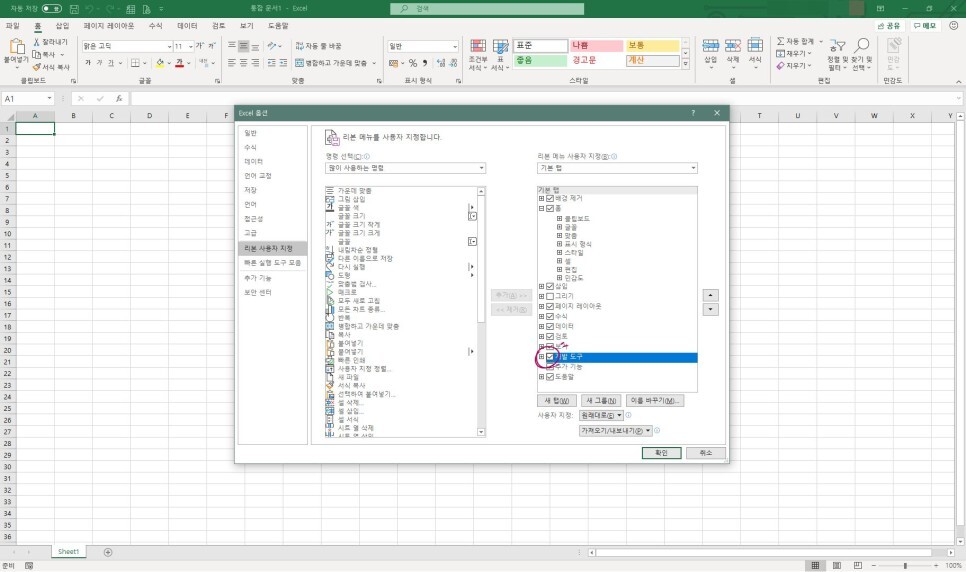Click the Sort and Filter (정렬 및 필터) icon
The image size is (966, 572).
(837, 46)
